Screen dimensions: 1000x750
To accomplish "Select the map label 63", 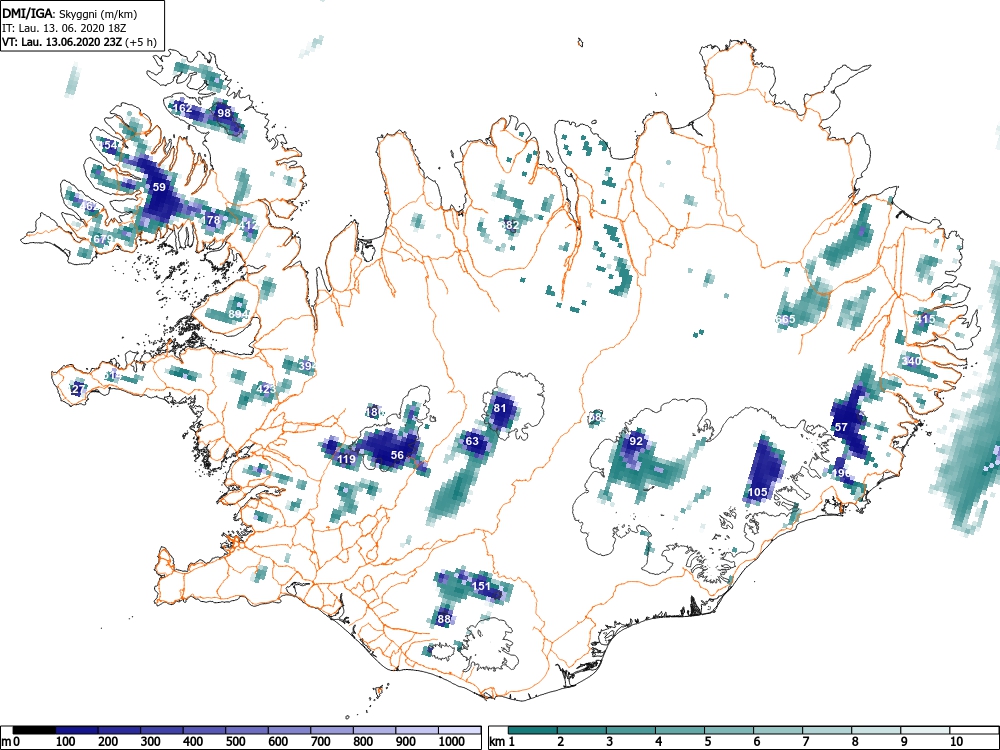I will point(472,441).
